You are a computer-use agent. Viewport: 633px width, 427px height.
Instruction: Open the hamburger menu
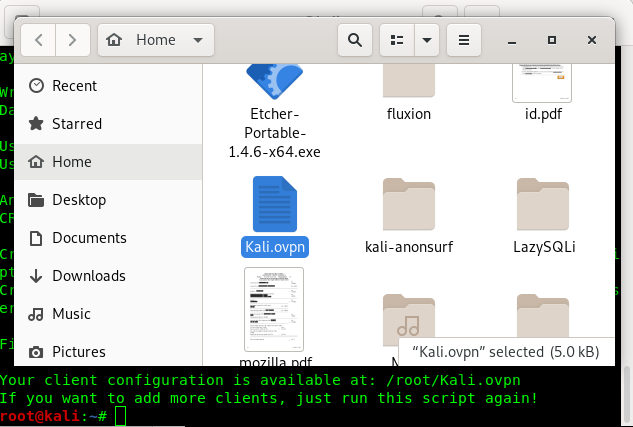tap(464, 40)
